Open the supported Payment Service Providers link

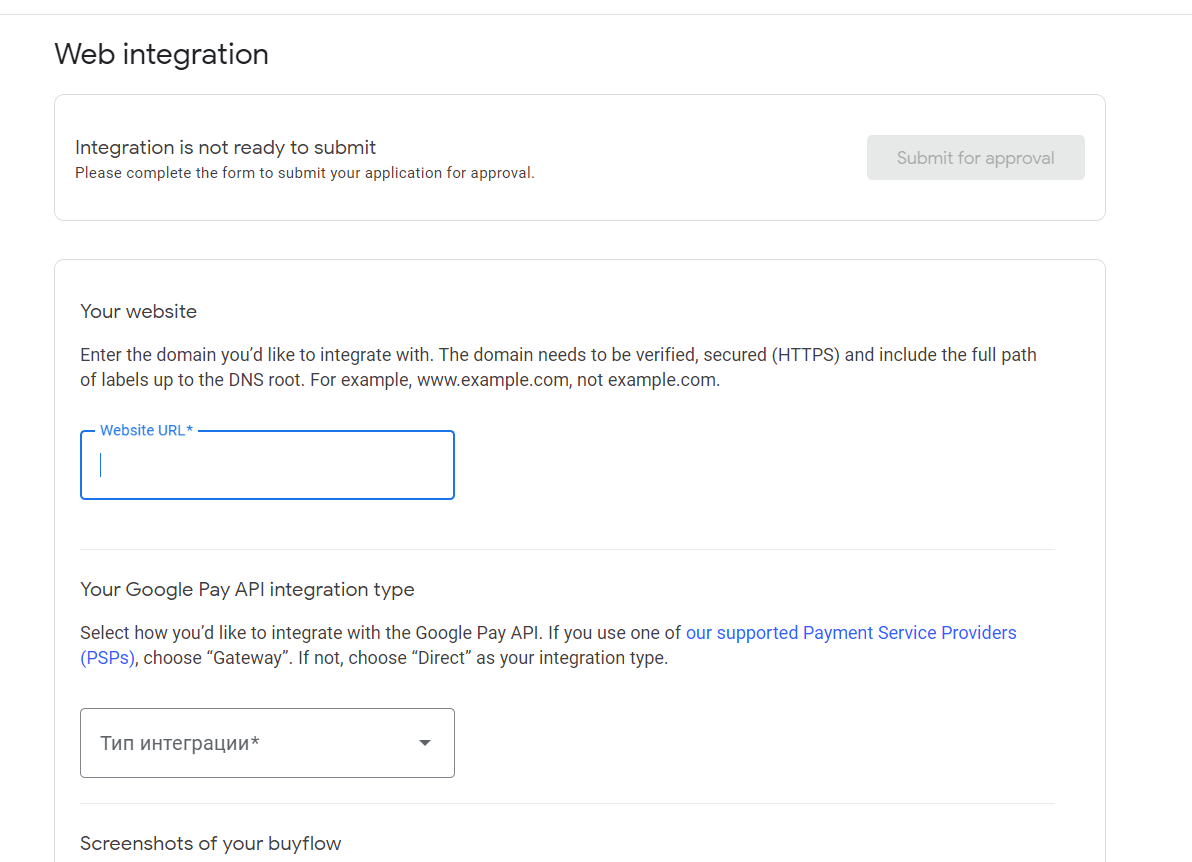coord(850,633)
